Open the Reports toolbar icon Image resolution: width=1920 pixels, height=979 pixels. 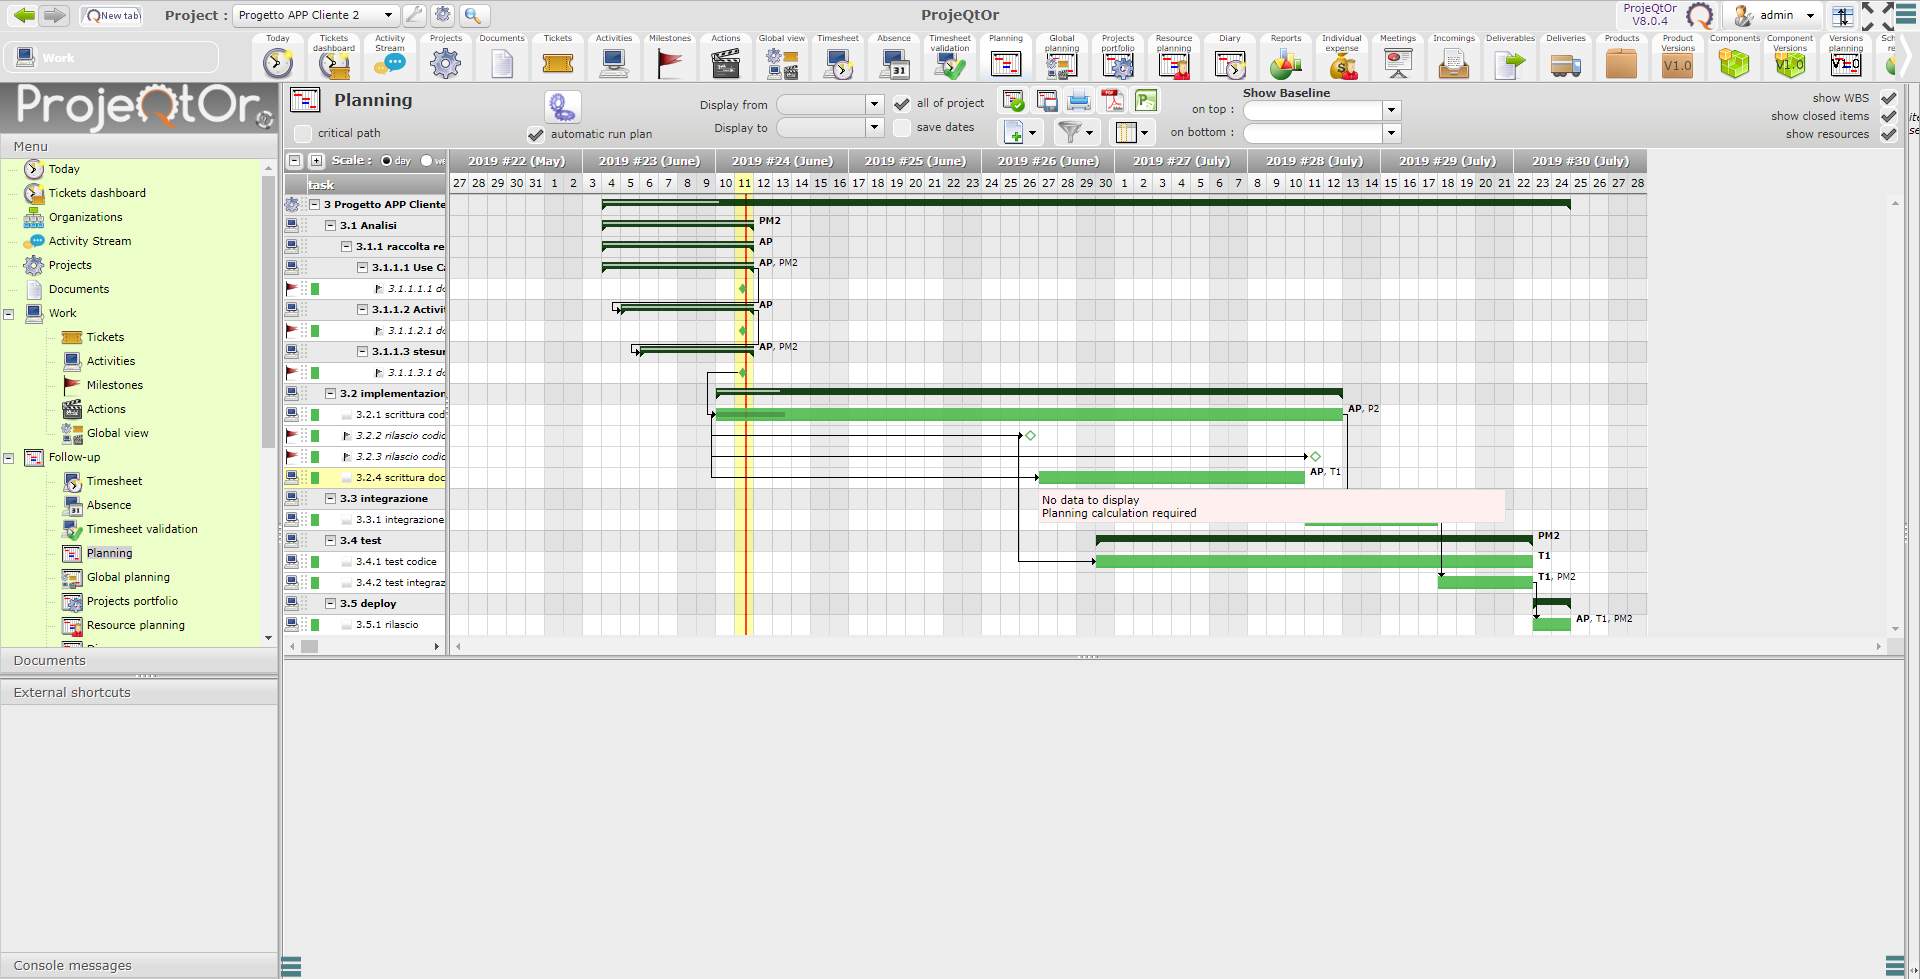1285,64
